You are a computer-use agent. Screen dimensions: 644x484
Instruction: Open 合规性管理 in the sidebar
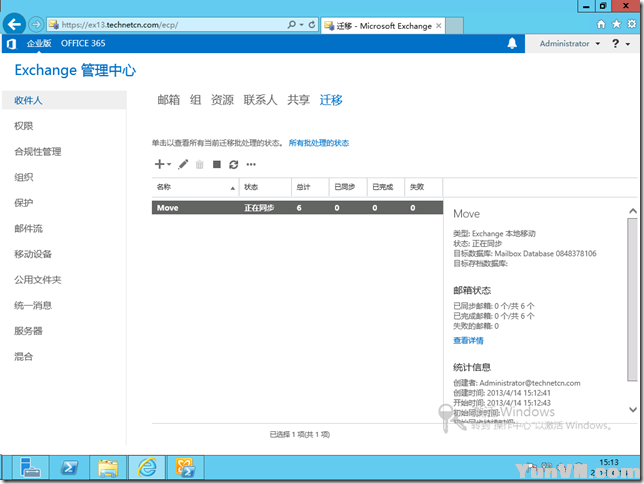coord(38,152)
